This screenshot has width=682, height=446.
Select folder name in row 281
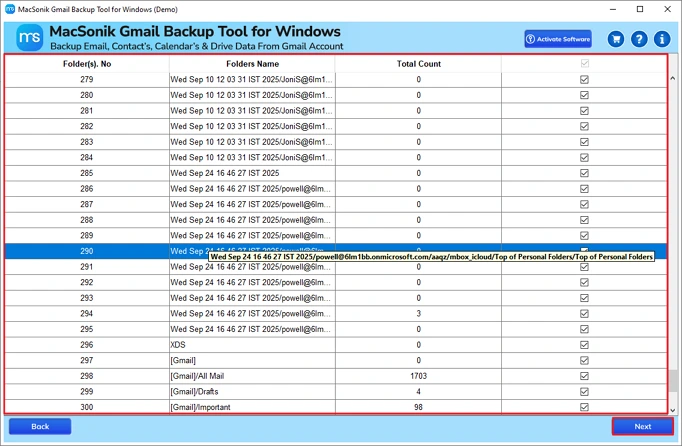coord(251,111)
